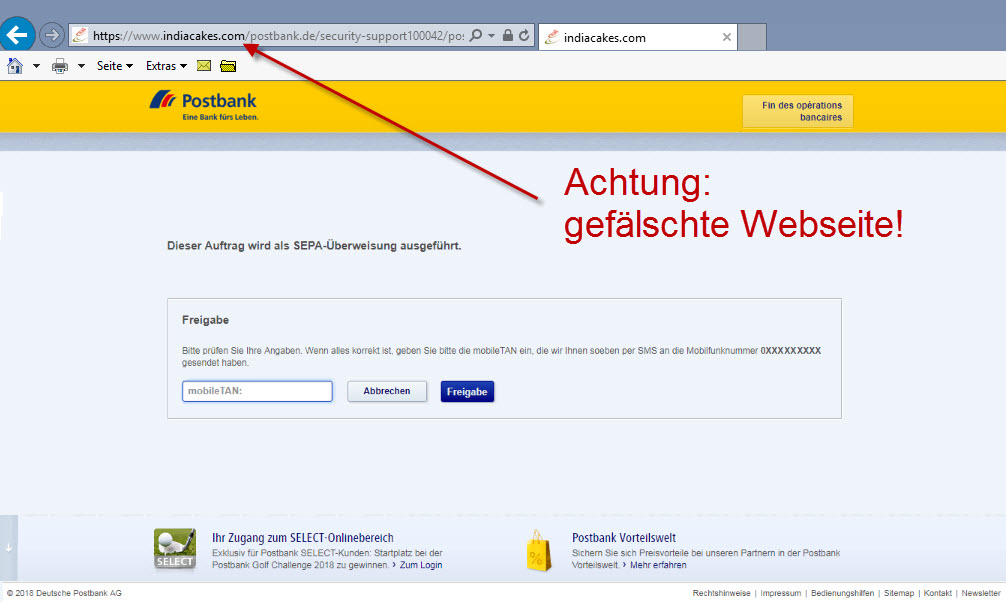Click the blue Freigabe button
The image size is (1006, 604).
(467, 392)
